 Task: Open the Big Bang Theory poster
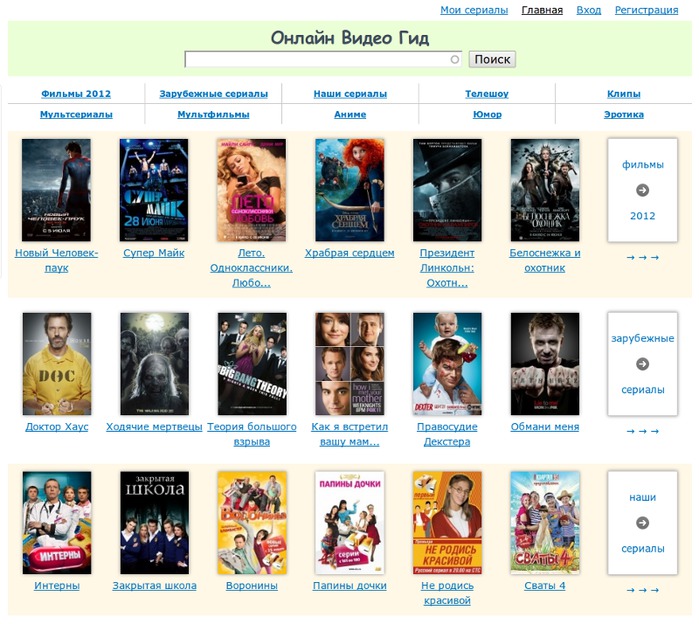point(252,364)
